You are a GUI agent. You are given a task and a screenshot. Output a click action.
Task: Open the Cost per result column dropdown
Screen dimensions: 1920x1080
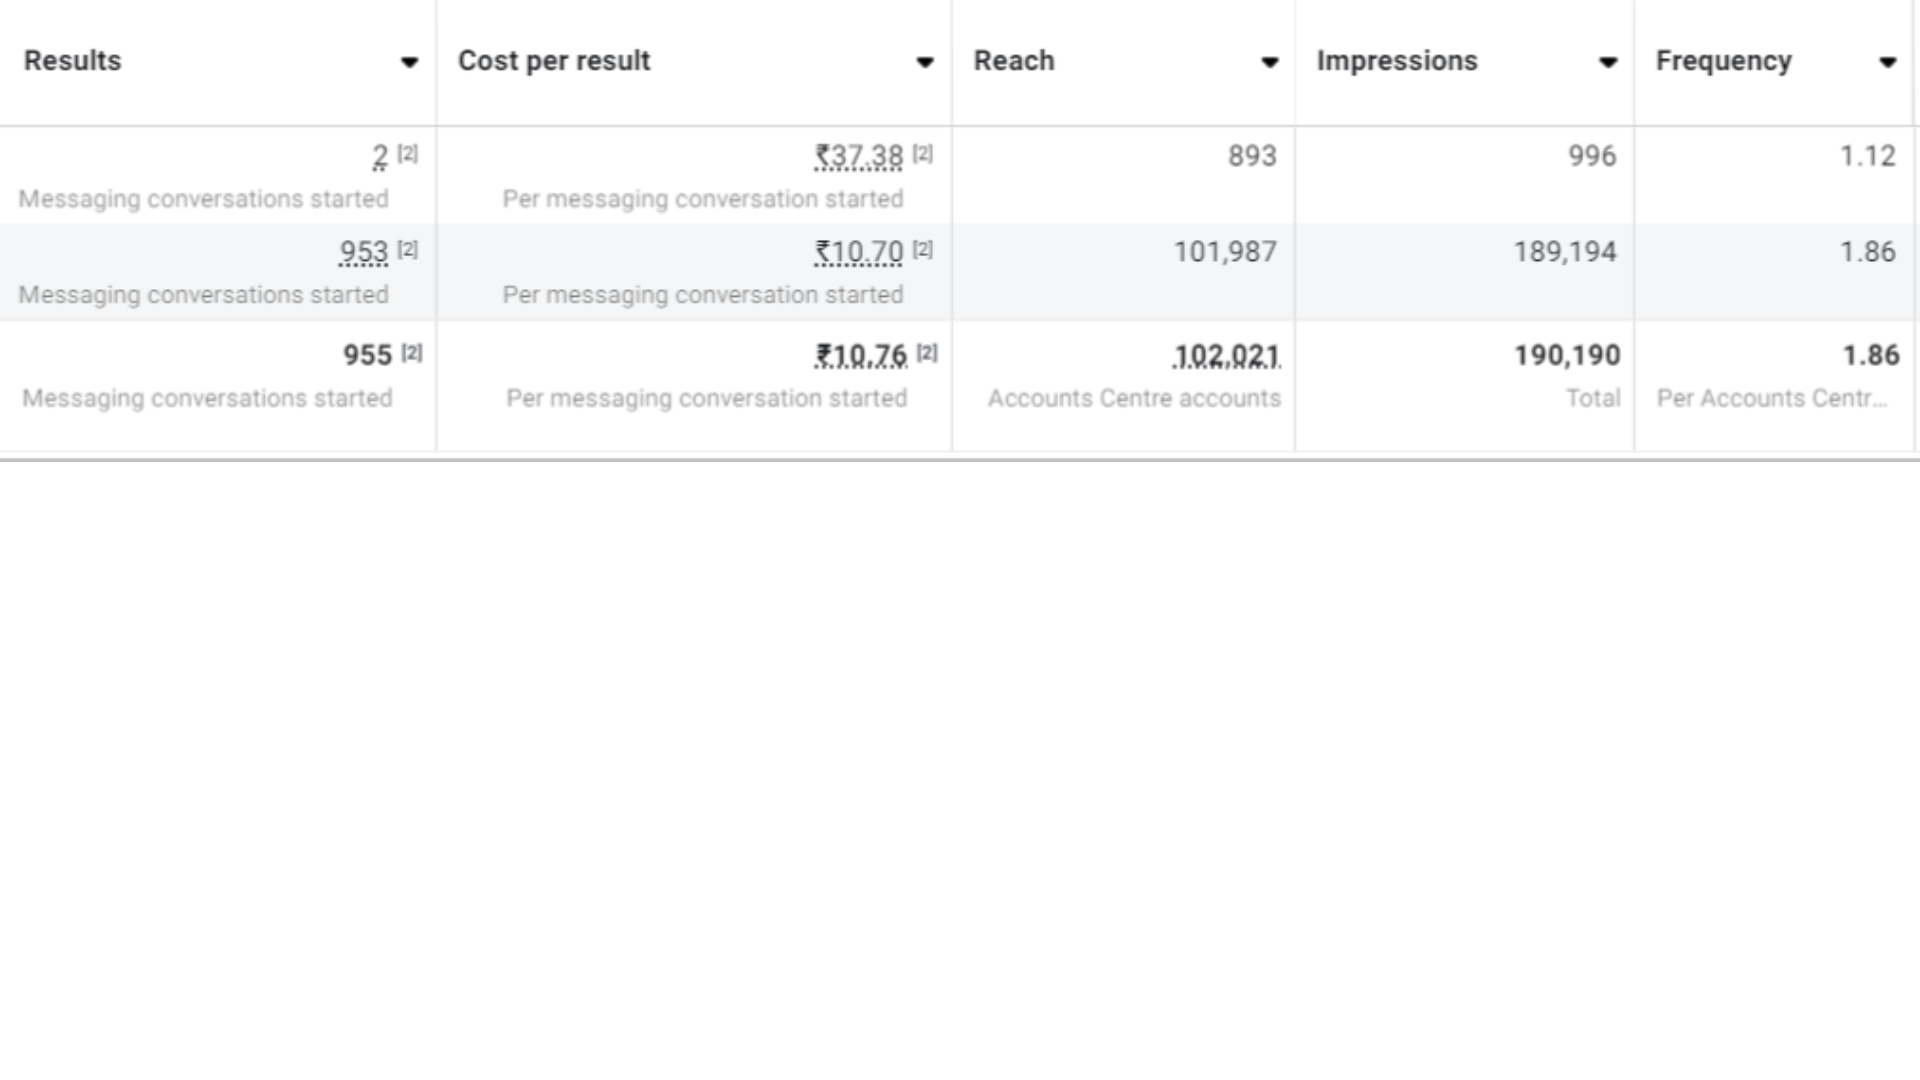click(926, 62)
